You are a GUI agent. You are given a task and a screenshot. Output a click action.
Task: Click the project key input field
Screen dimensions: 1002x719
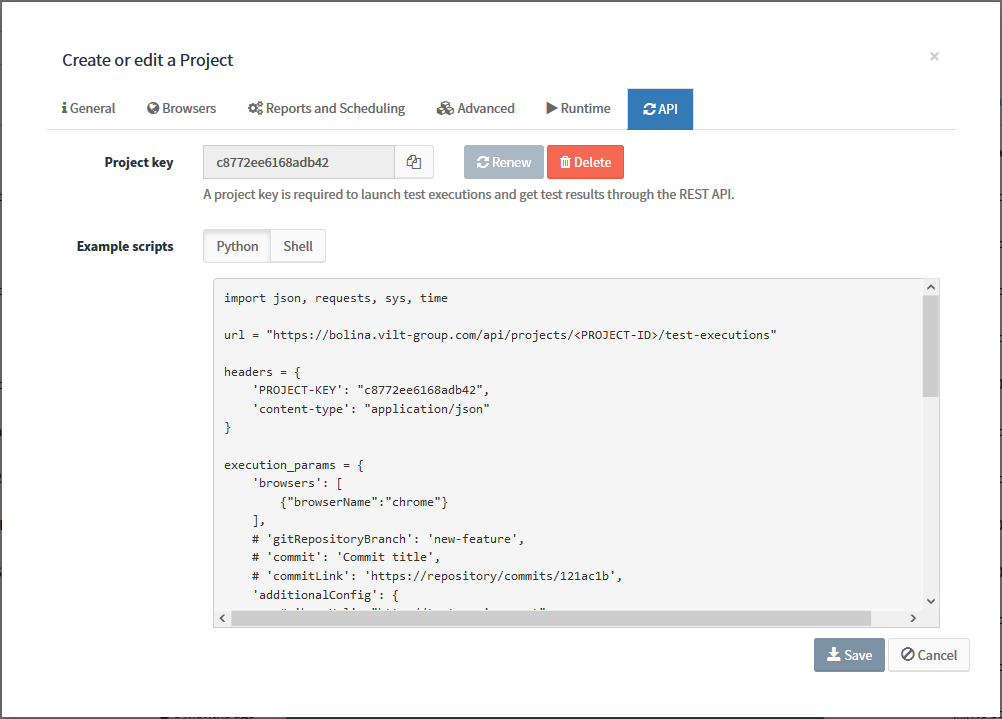coord(299,162)
